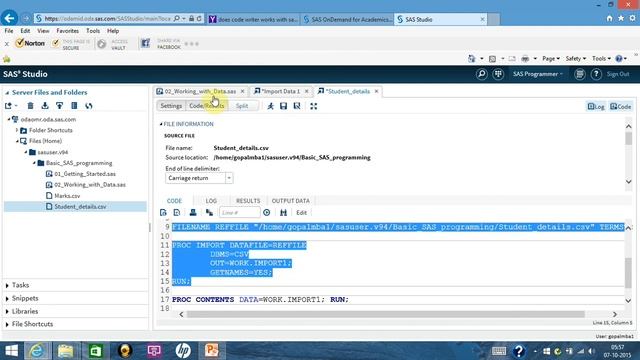
Task: Open the 02_Working_with_Data.sas editor tab
Action: point(200,91)
